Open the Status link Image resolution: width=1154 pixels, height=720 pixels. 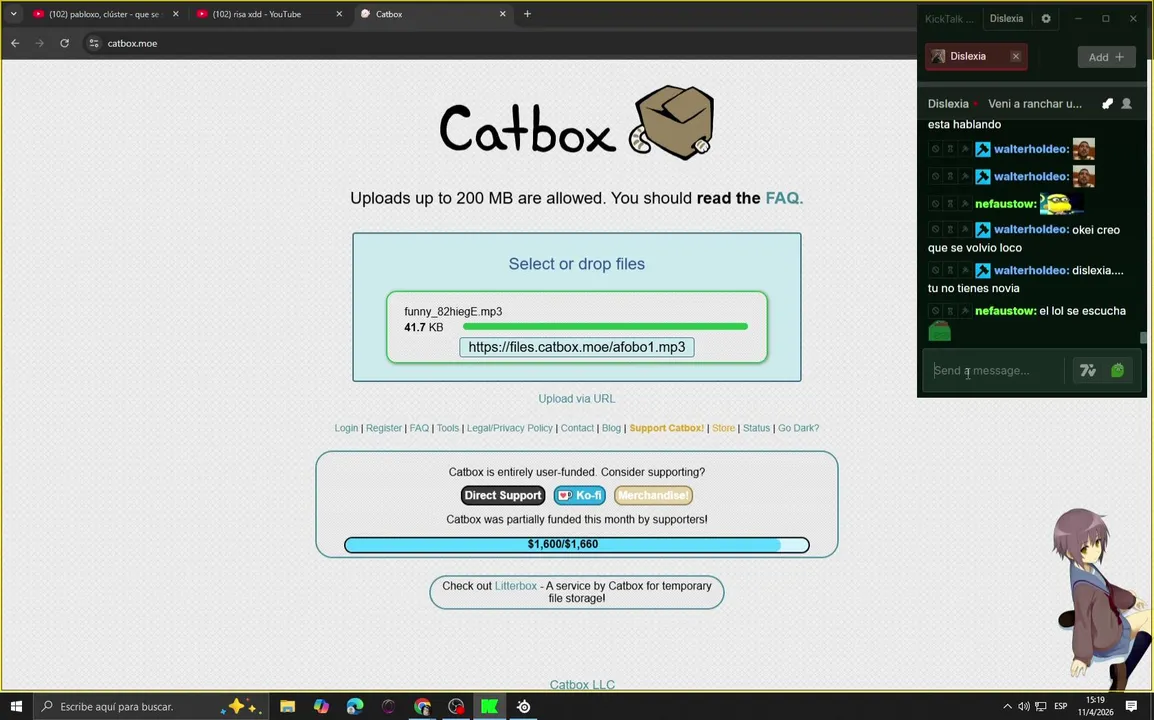pyautogui.click(x=756, y=428)
